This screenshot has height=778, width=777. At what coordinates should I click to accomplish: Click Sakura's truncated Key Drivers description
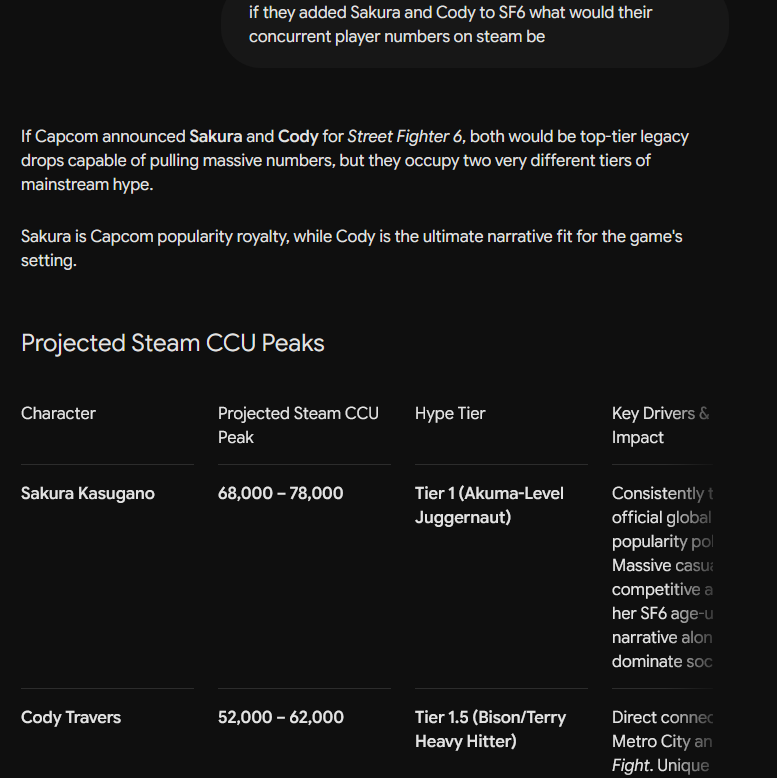coord(662,577)
